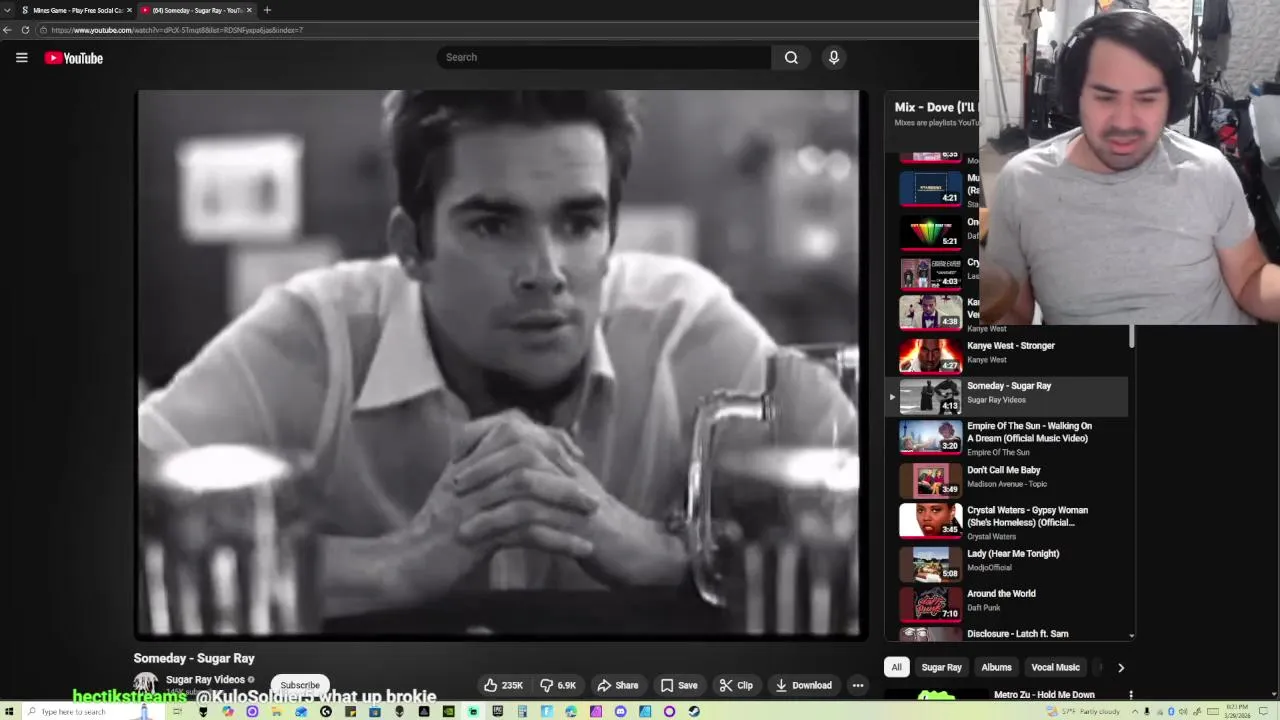Activate voice search microphone
1280x720 pixels.
834,57
